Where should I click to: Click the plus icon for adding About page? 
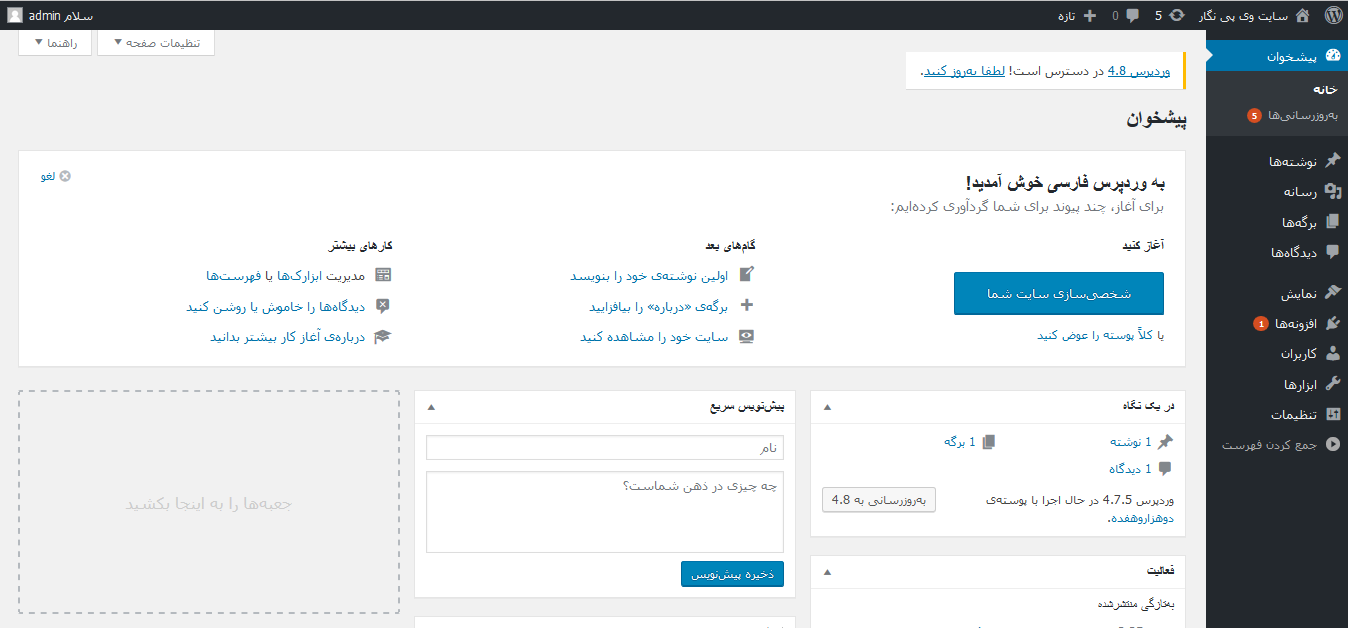click(746, 306)
